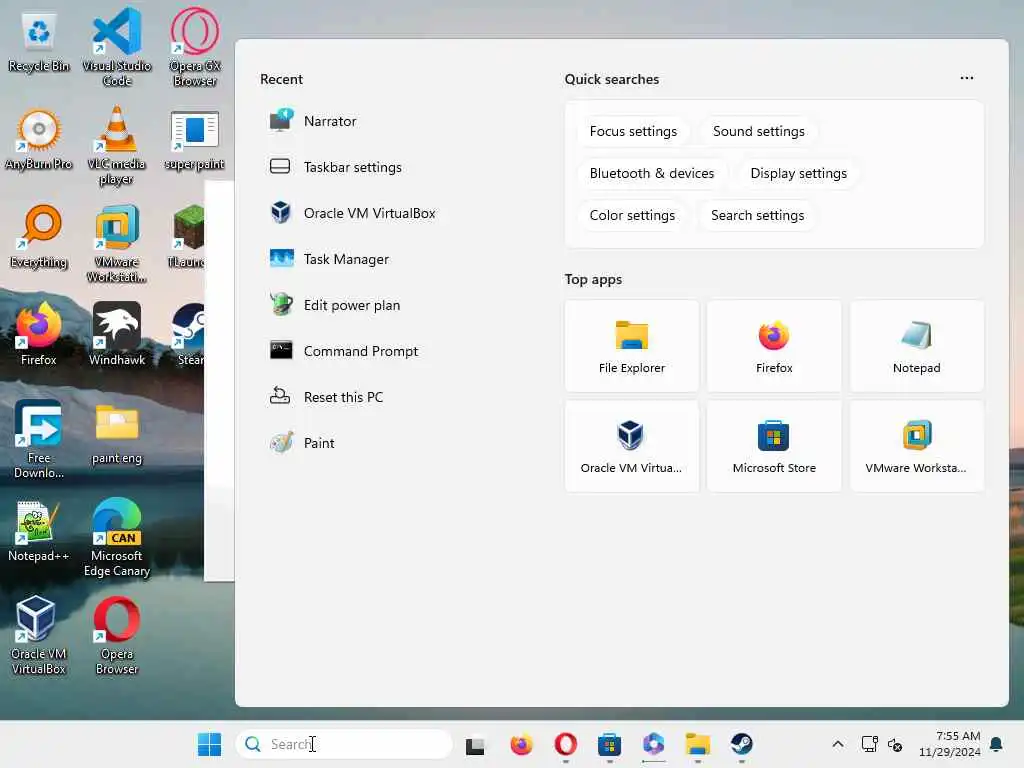Select Firefox desktop shortcut
This screenshot has width=1024, height=768.
pyautogui.click(x=39, y=334)
